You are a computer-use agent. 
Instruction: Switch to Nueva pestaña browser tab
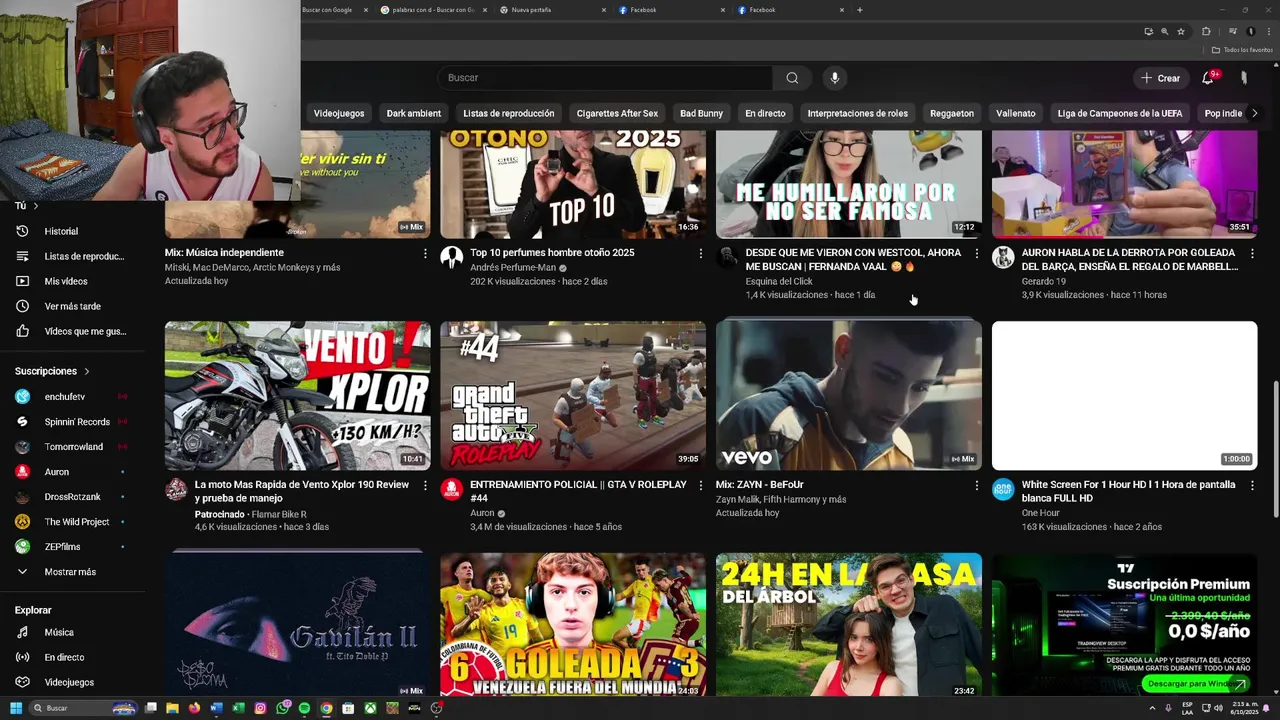(553, 10)
